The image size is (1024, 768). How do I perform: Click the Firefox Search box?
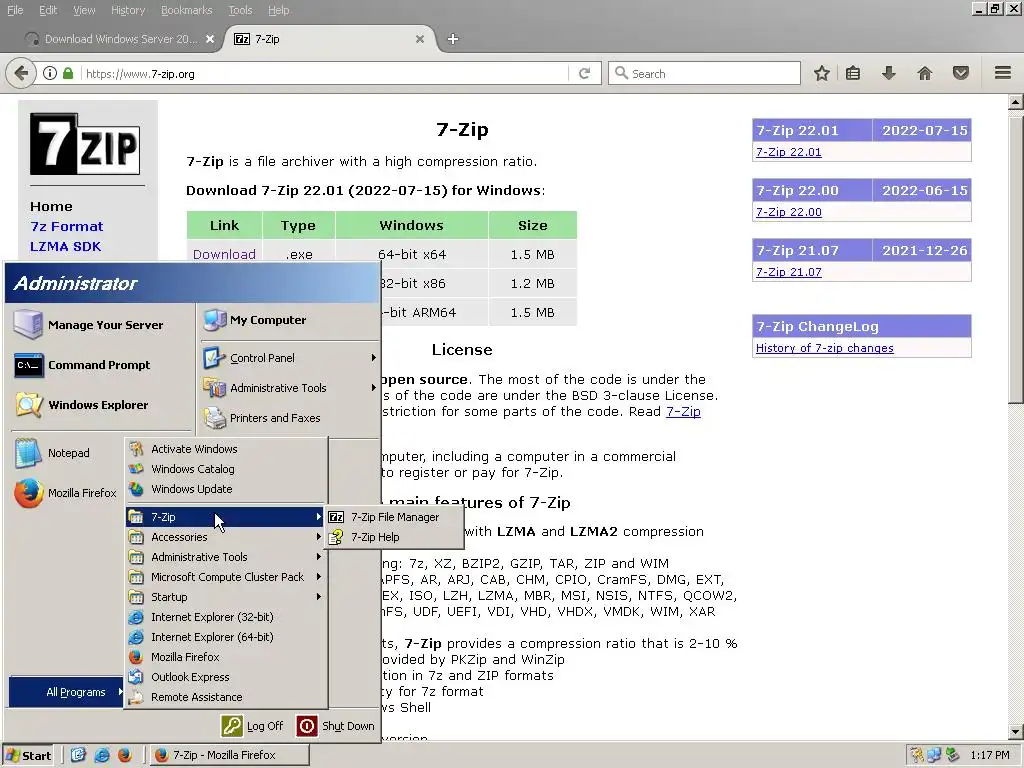point(704,74)
